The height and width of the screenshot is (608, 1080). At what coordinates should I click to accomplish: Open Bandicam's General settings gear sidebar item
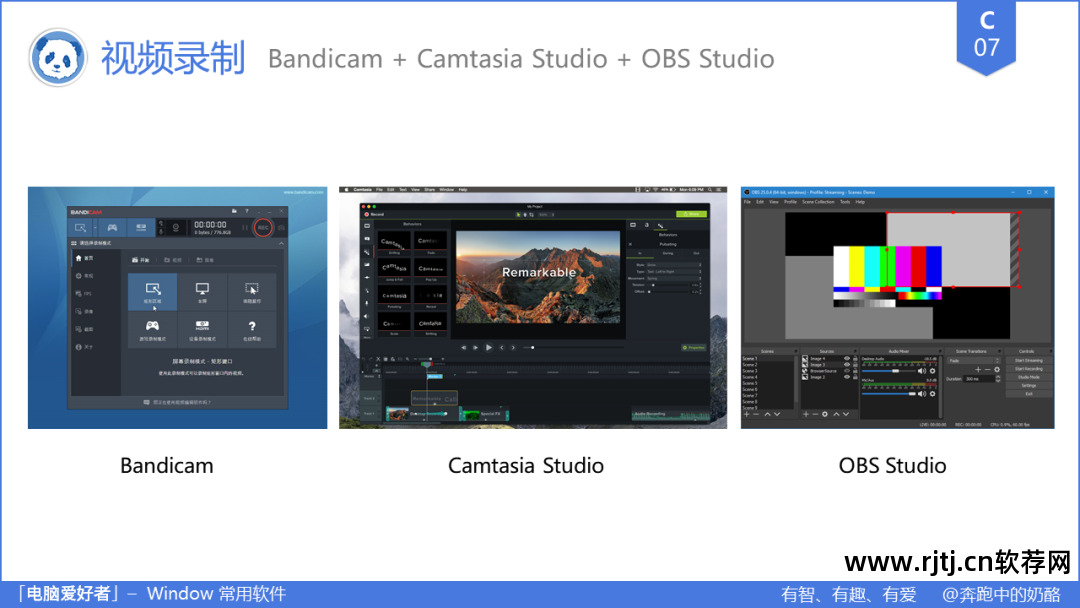point(84,275)
